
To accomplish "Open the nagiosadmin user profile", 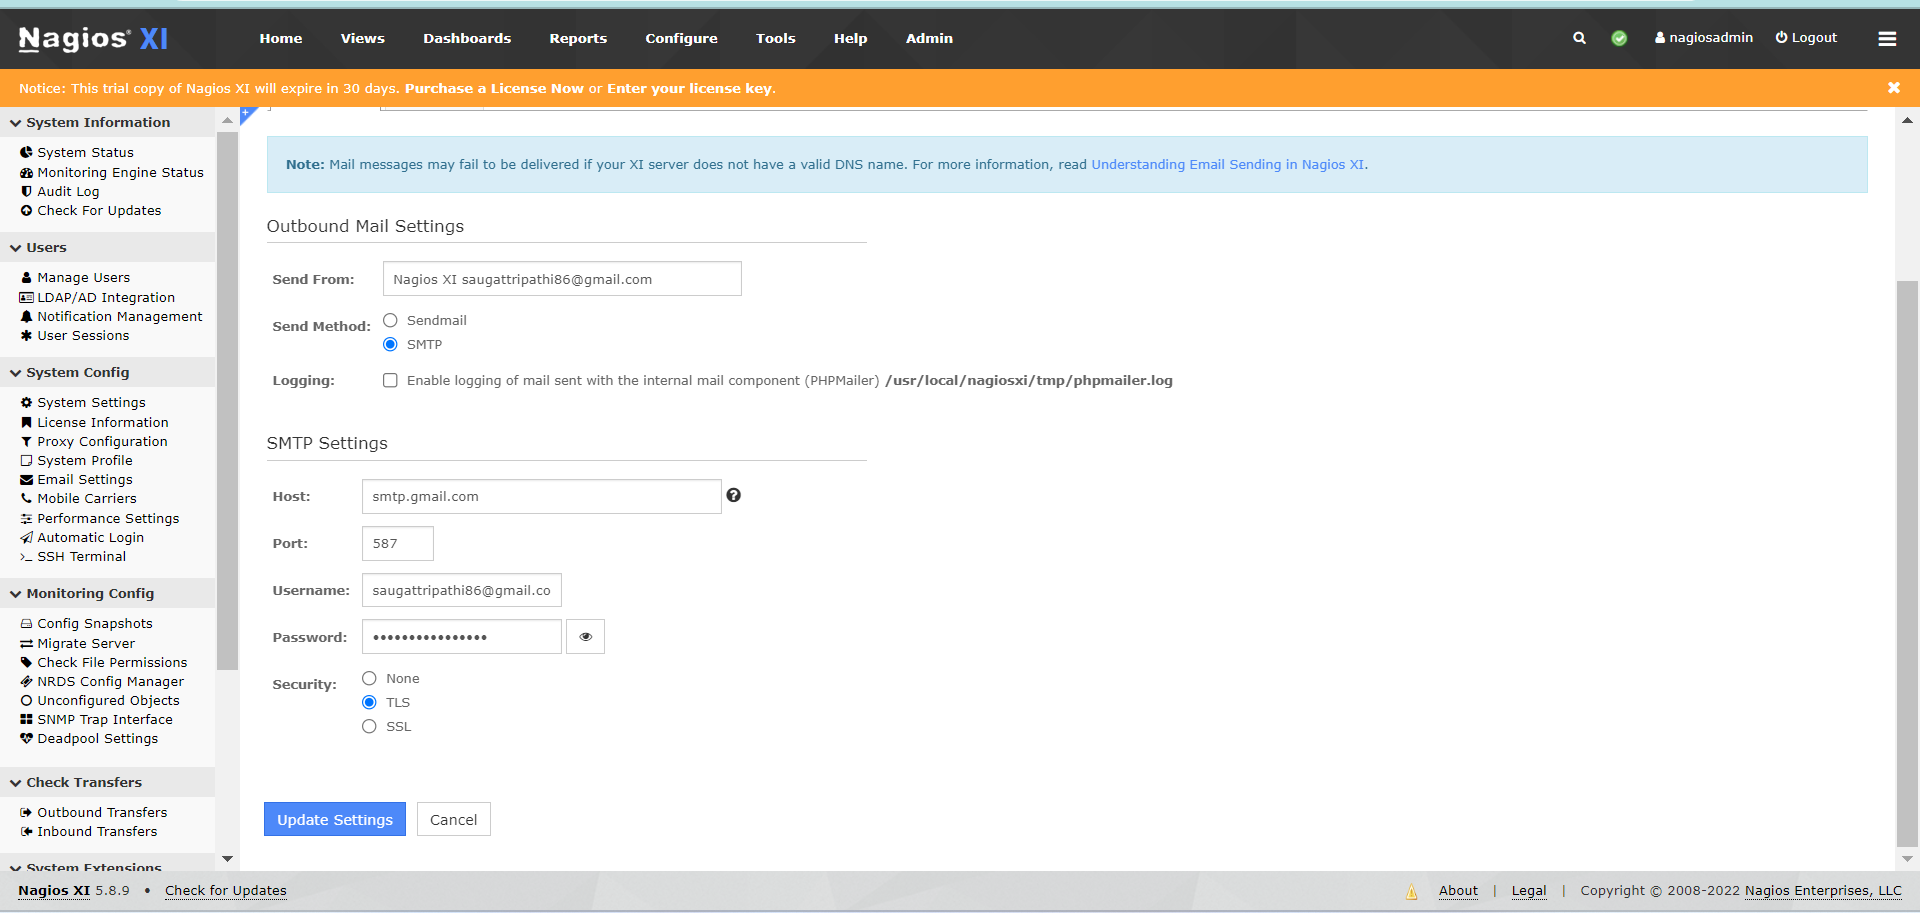I will (1704, 38).
